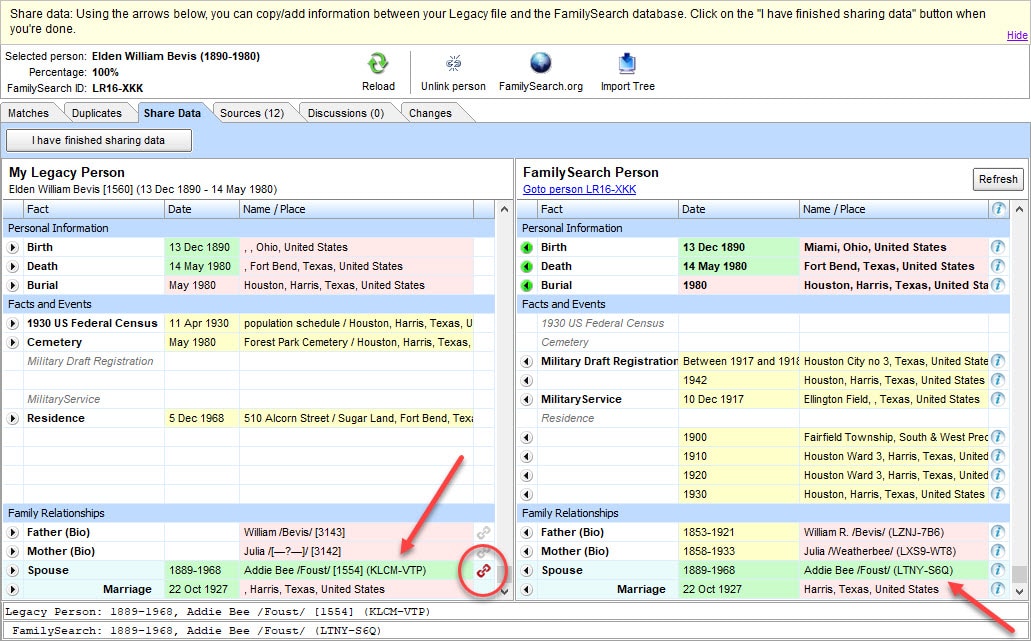Screen dimensions: 1031x641
Task: Copy Legacy Death to FamilySearch arrow
Action: 12,267
